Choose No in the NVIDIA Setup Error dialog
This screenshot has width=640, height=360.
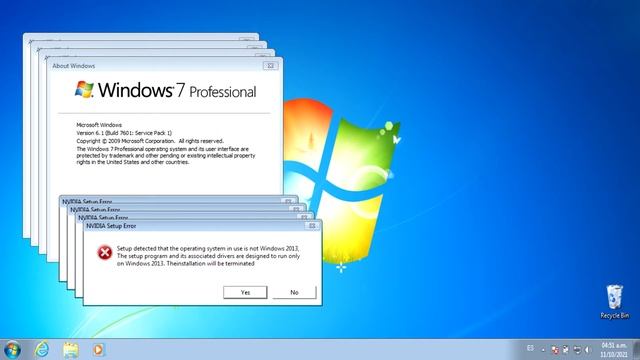(294, 292)
